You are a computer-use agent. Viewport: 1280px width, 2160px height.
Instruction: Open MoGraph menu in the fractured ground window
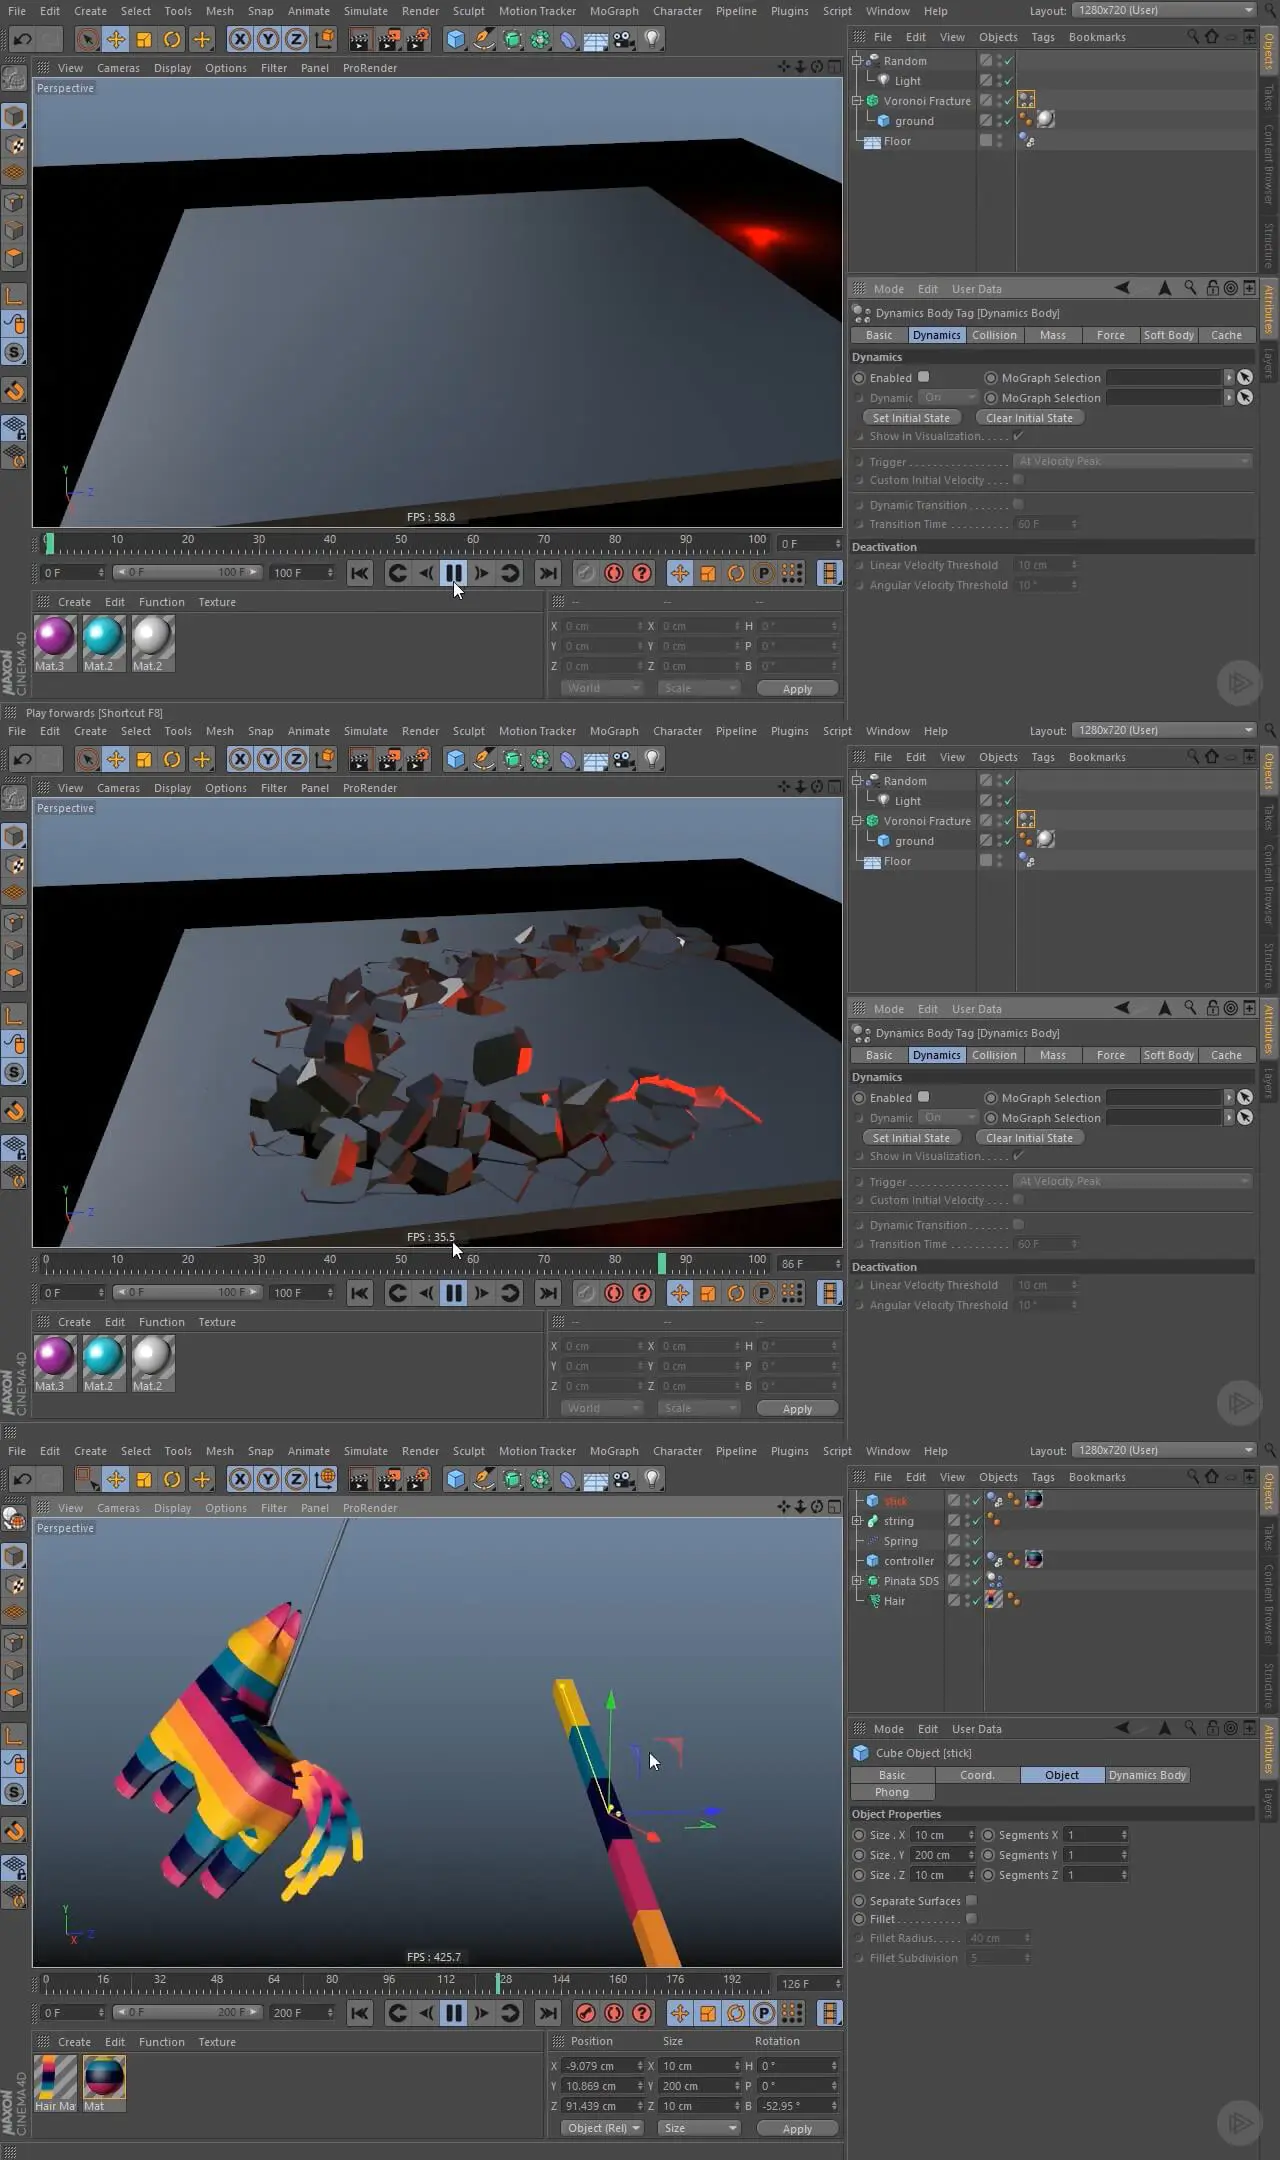click(614, 731)
